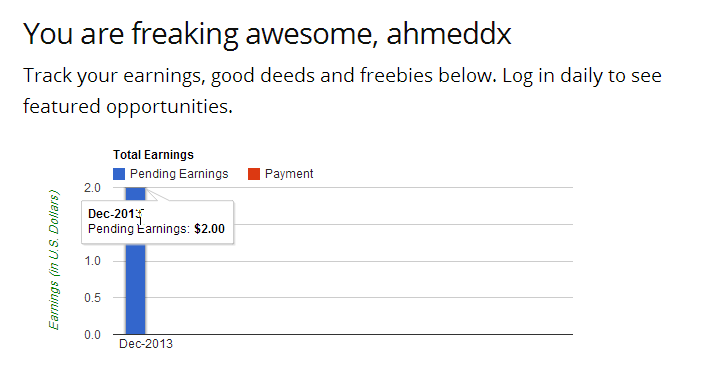Click the 2.0 y-axis tick label
Image resolution: width=728 pixels, height=365 pixels.
(92, 188)
